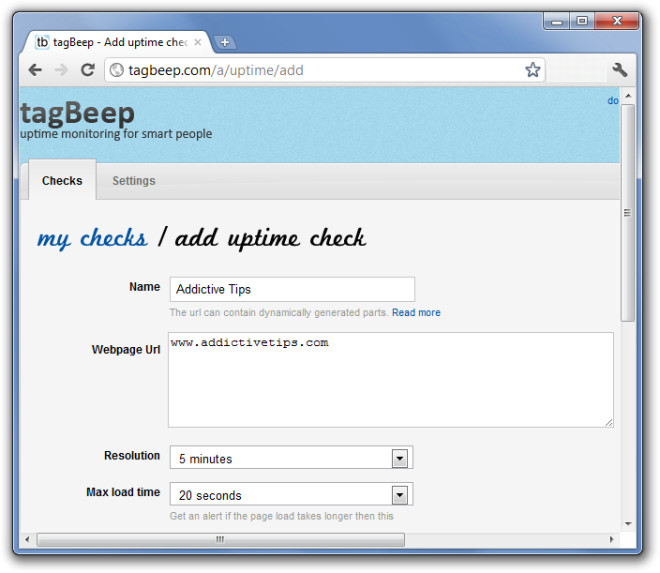Click the vertical scrollbar up arrow
Image resolution: width=660 pixels, height=573 pixels.
point(628,96)
